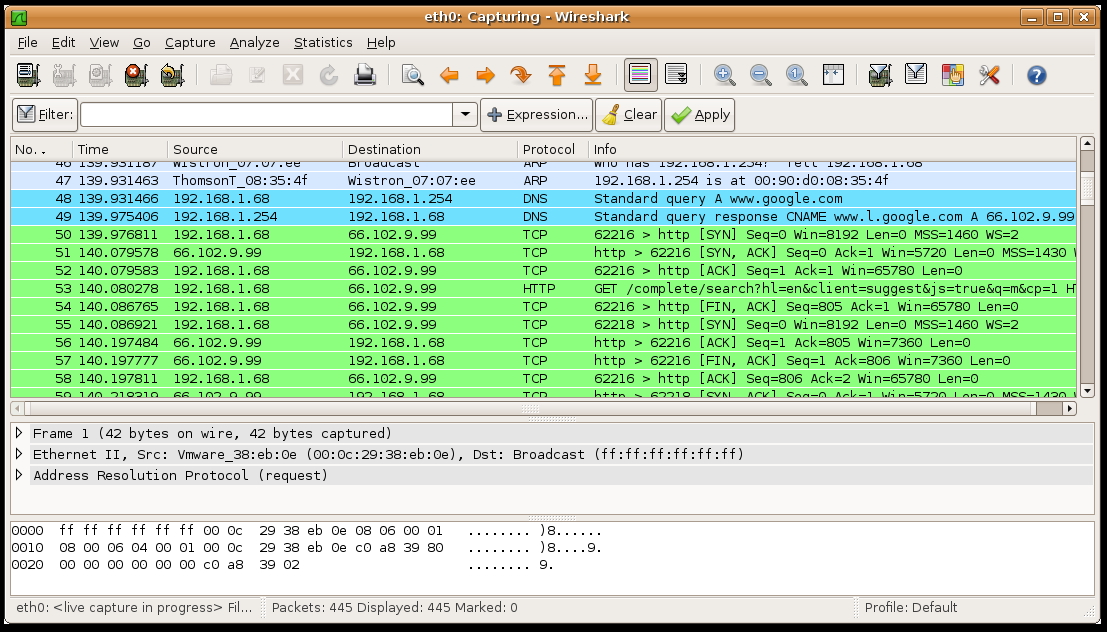
Task: Click the Apply filter button
Action: pyautogui.click(x=700, y=114)
